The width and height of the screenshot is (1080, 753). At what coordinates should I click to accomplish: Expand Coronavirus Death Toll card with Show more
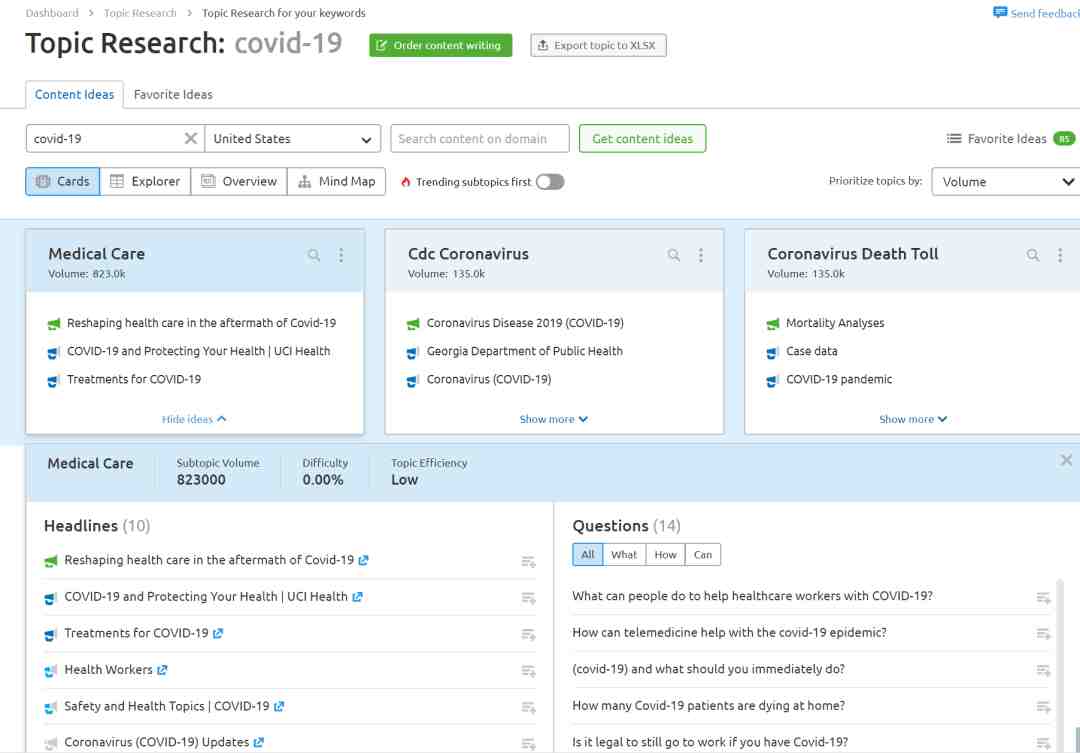(913, 419)
